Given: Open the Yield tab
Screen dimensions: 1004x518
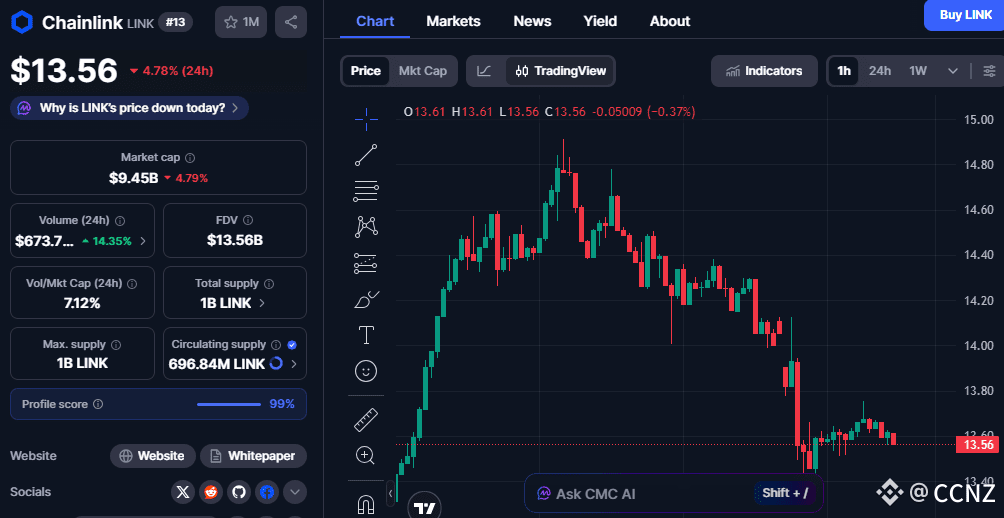Looking at the screenshot, I should pos(600,21).
